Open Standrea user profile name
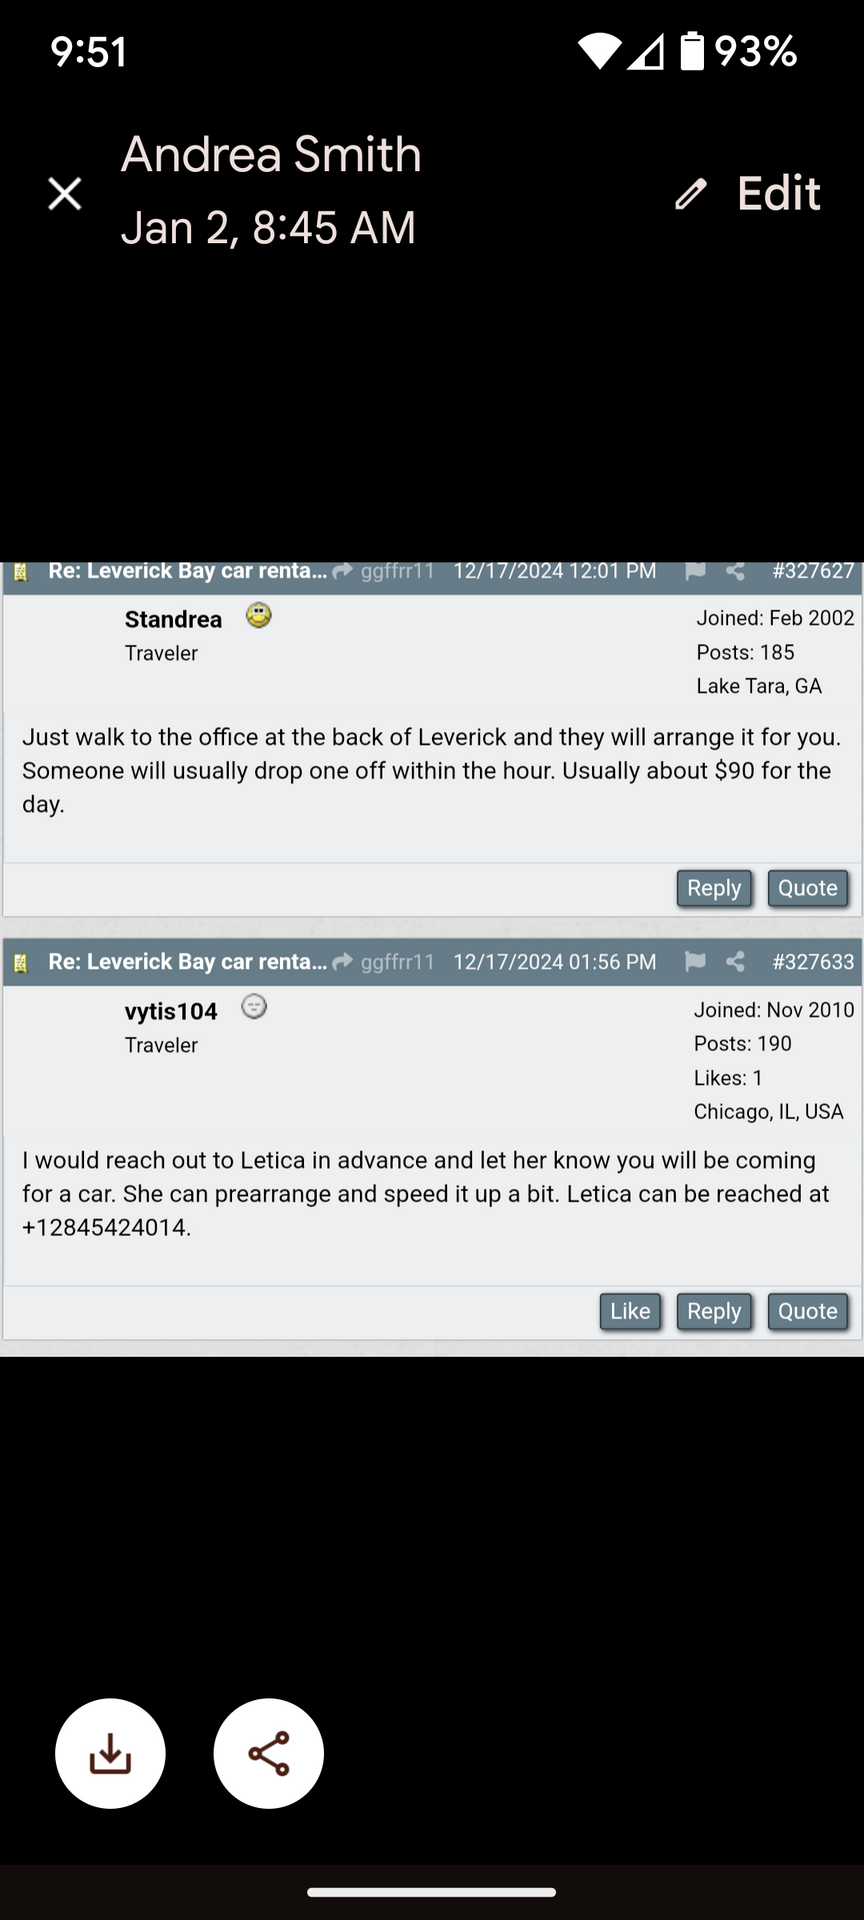 (173, 619)
